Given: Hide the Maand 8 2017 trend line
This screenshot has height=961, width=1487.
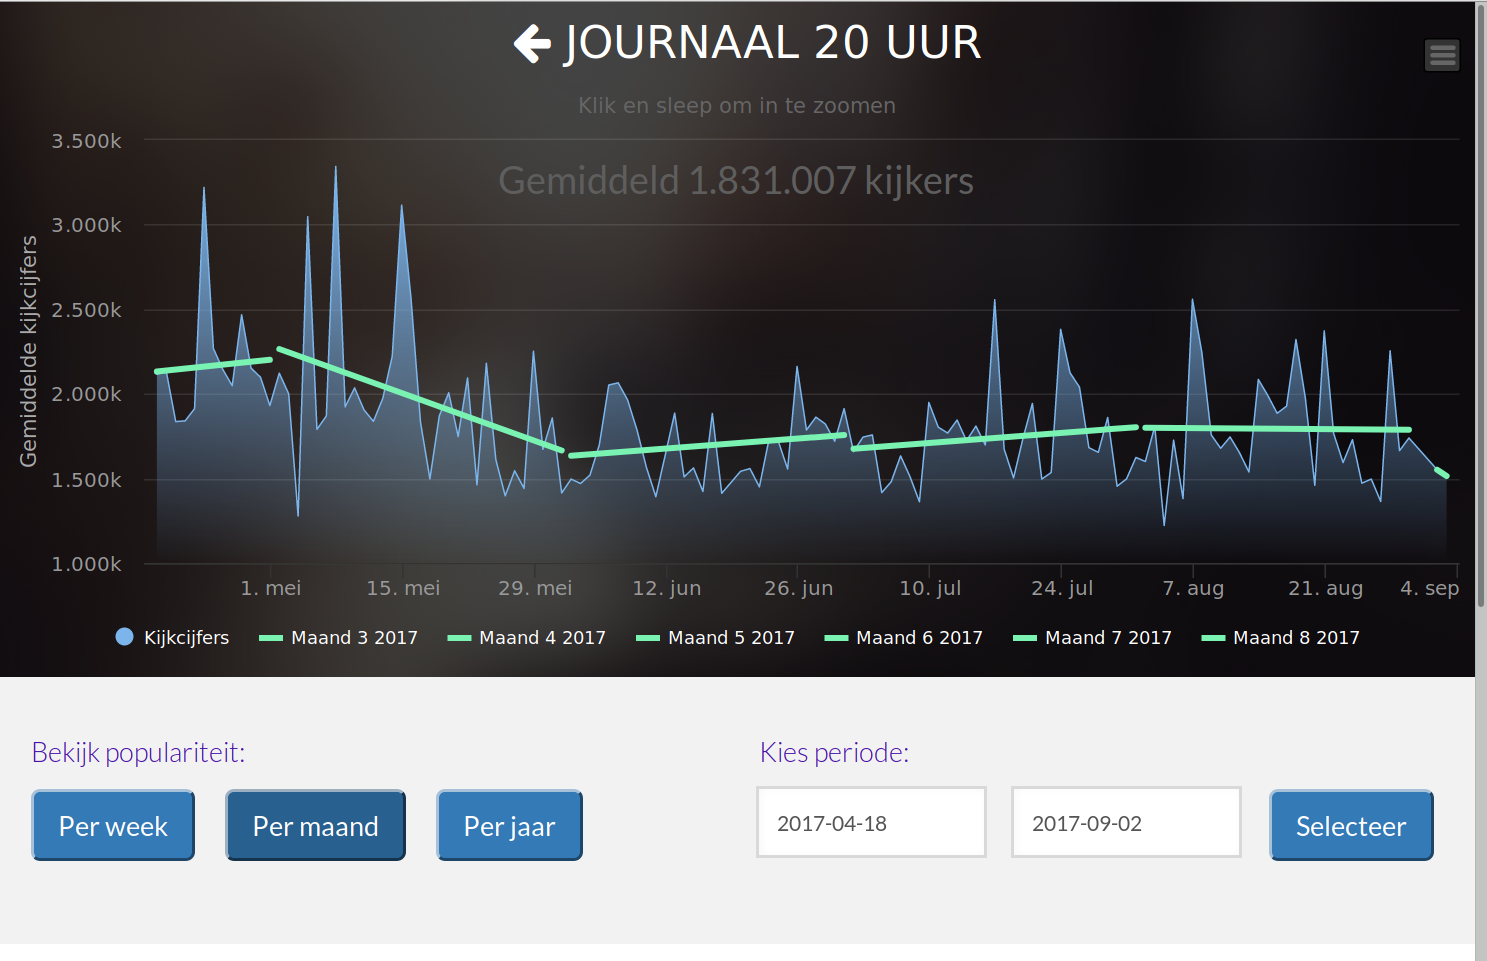Looking at the screenshot, I should tap(1296, 638).
